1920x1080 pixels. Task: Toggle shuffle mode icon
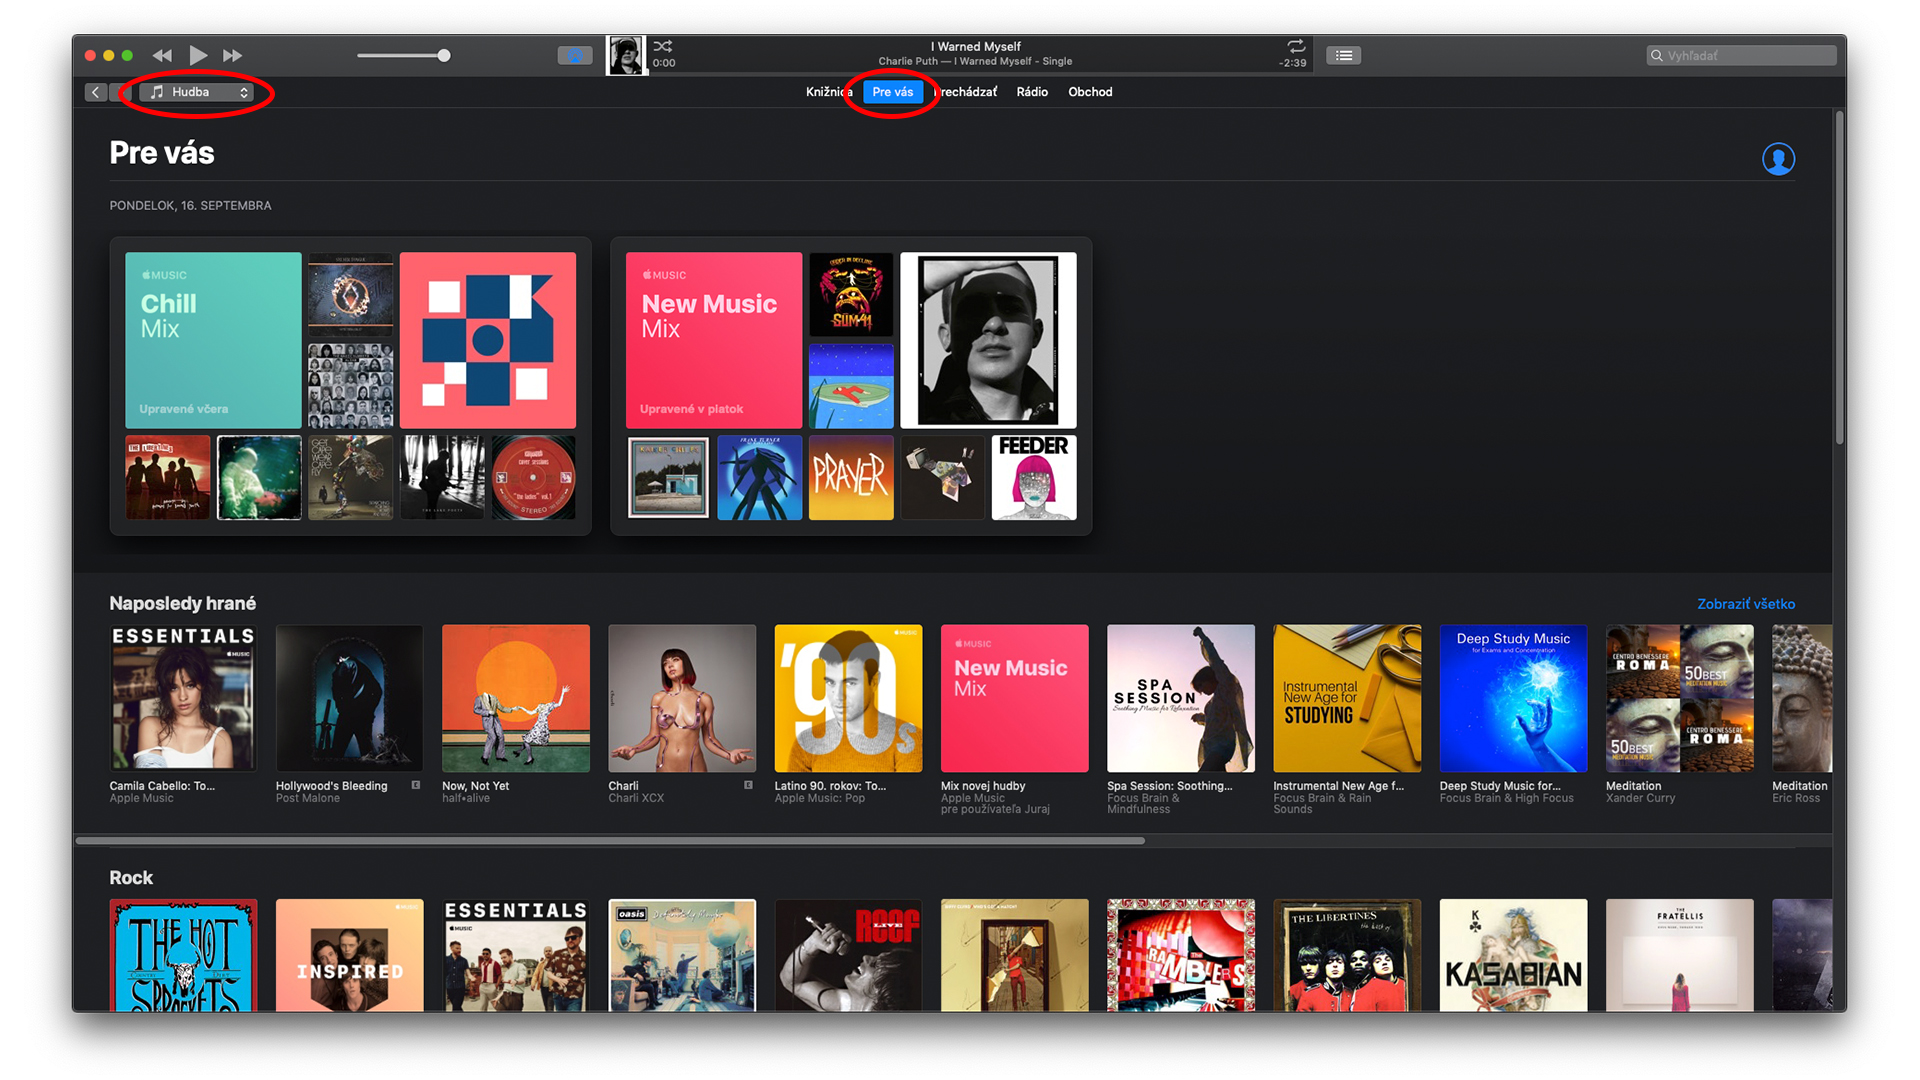pyautogui.click(x=663, y=46)
